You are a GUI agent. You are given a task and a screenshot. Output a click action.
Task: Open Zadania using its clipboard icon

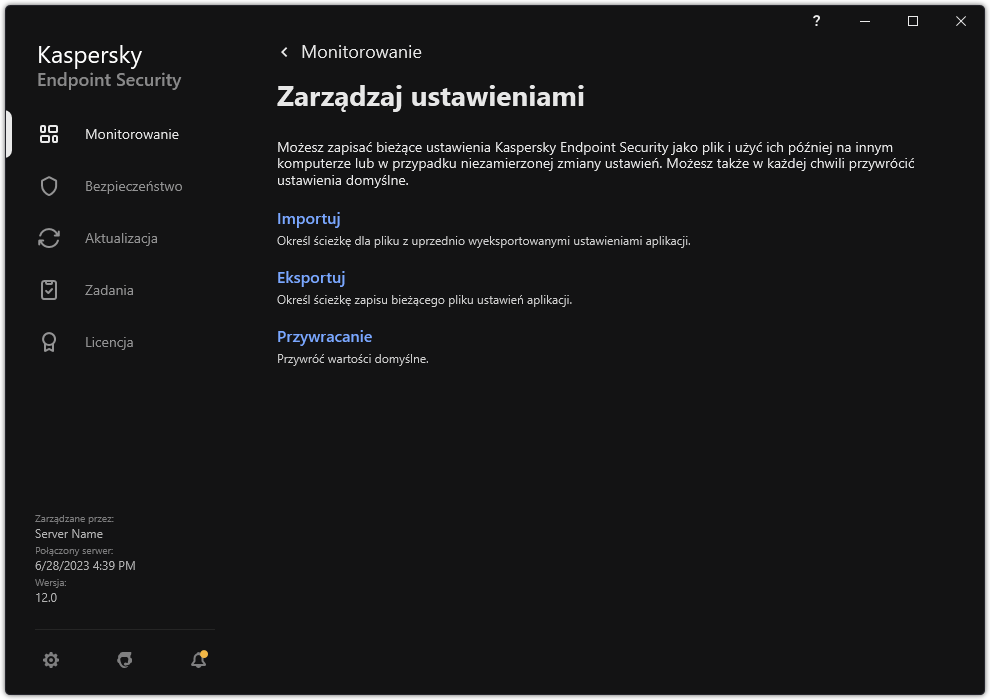[x=47, y=289]
